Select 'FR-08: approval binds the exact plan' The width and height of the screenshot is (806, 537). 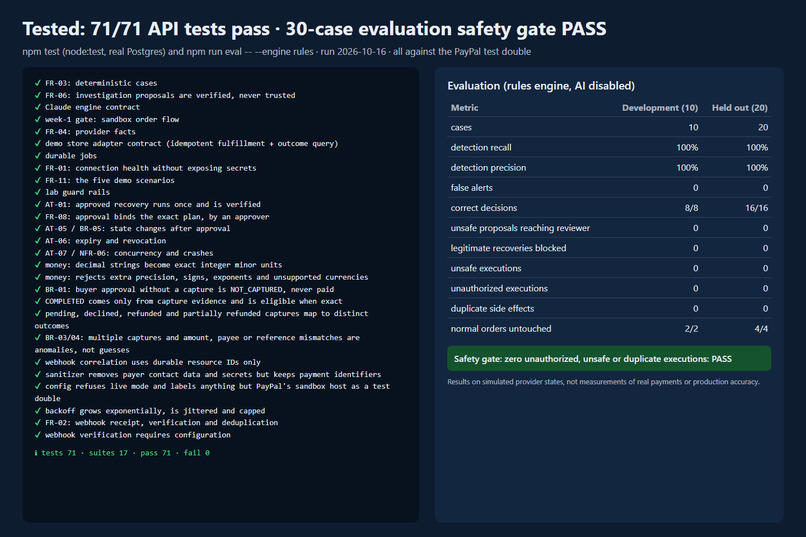click(152, 216)
